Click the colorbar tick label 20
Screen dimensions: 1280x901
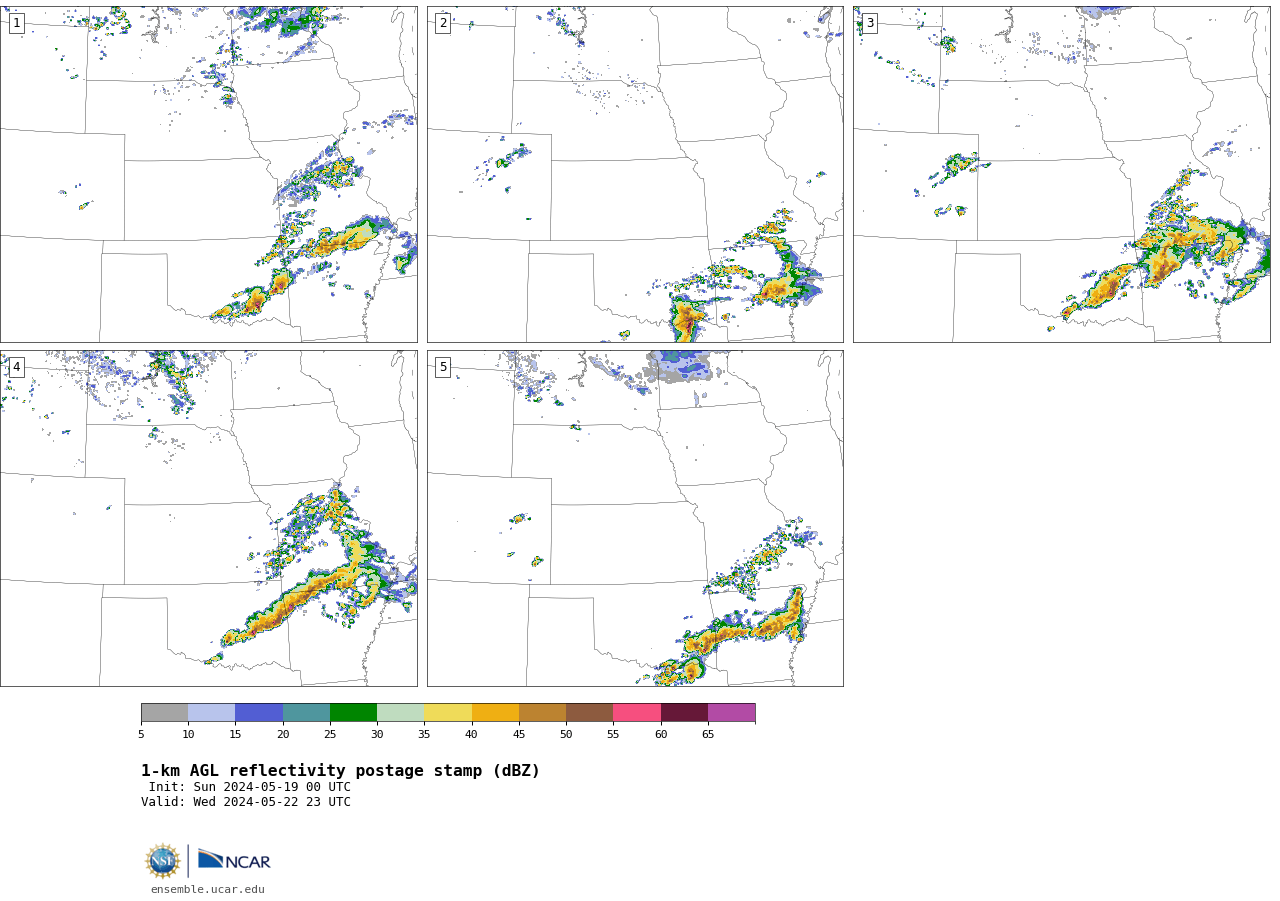283,735
